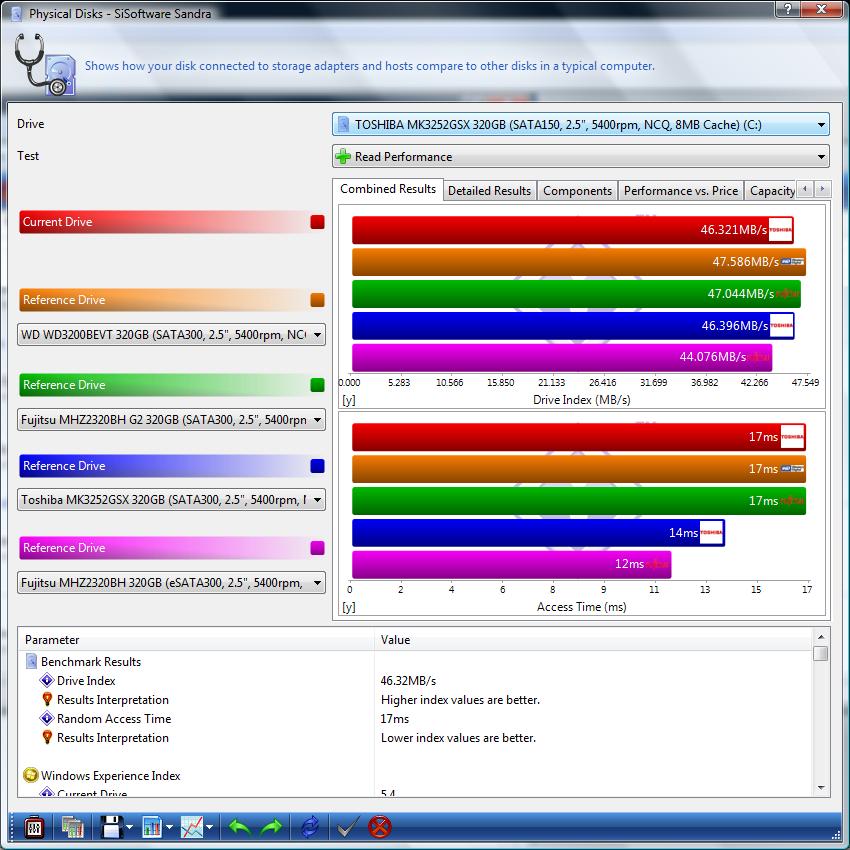Image resolution: width=850 pixels, height=850 pixels.
Task: Open the Drive selection dropdown (TOSHIBA MK3252GSX)
Action: pyautogui.click(x=581, y=125)
